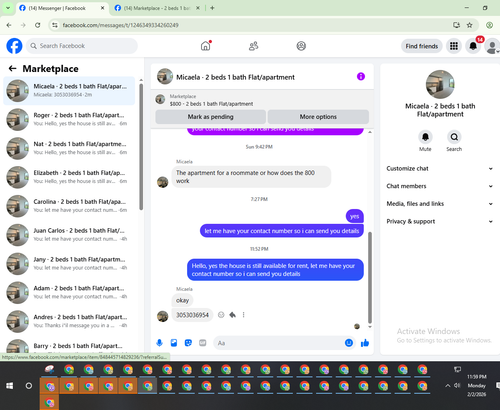The width and height of the screenshot is (500, 410).
Task: Click the listing thumbnail in chat header
Action: pos(165,76)
